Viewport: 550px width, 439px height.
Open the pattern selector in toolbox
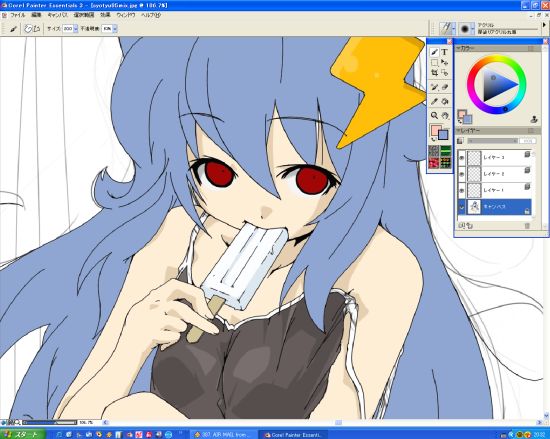coord(434,163)
